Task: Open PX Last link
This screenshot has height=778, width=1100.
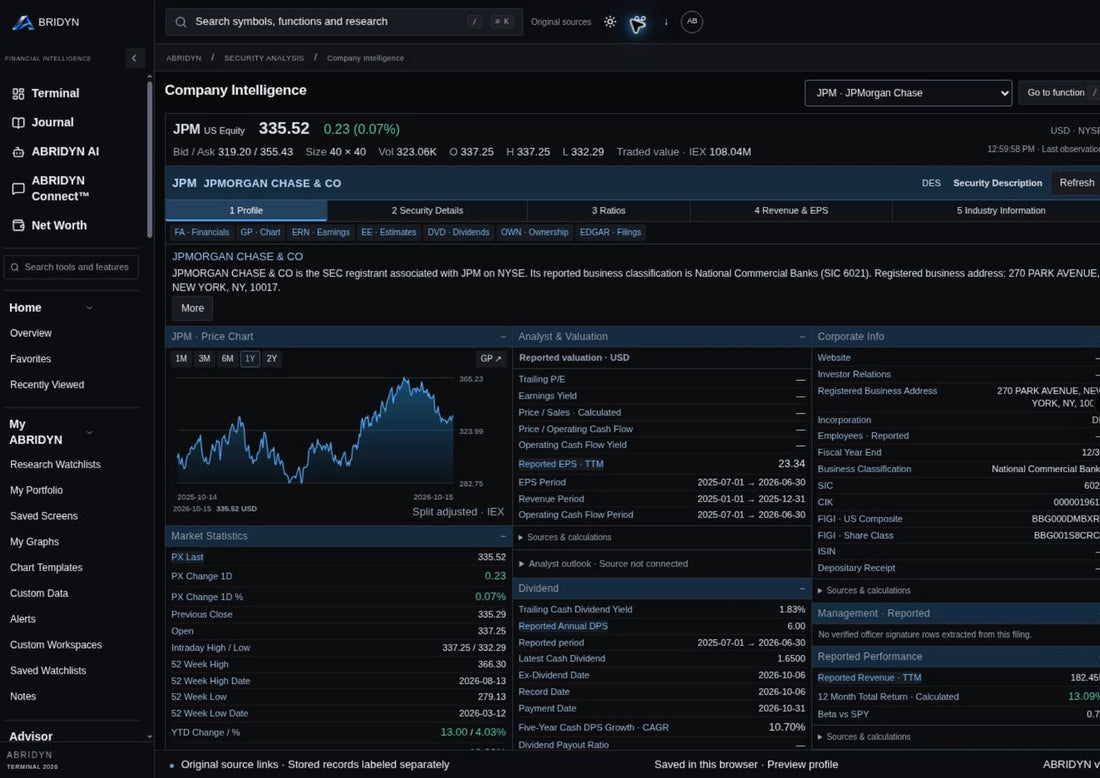Action: (x=187, y=558)
